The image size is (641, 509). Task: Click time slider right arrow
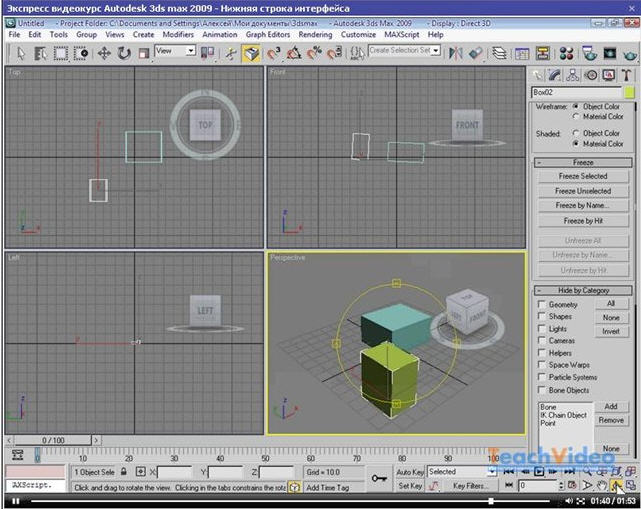[x=96, y=440]
